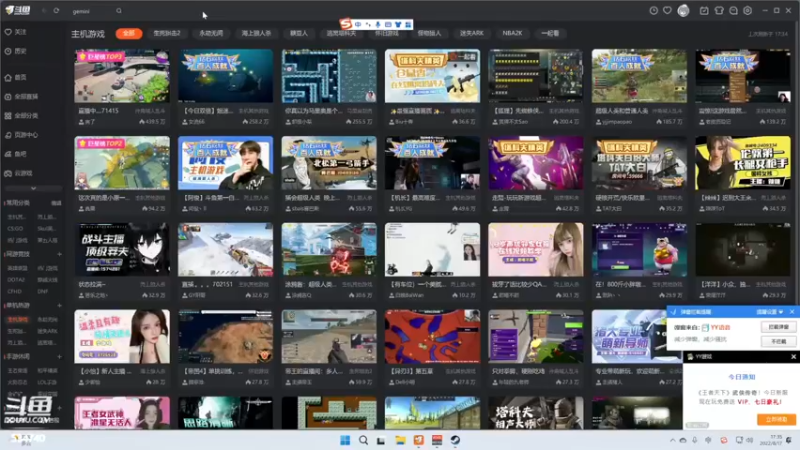Open the 历史 clock item in sidebar
The width and height of the screenshot is (800, 450).
coord(15,52)
